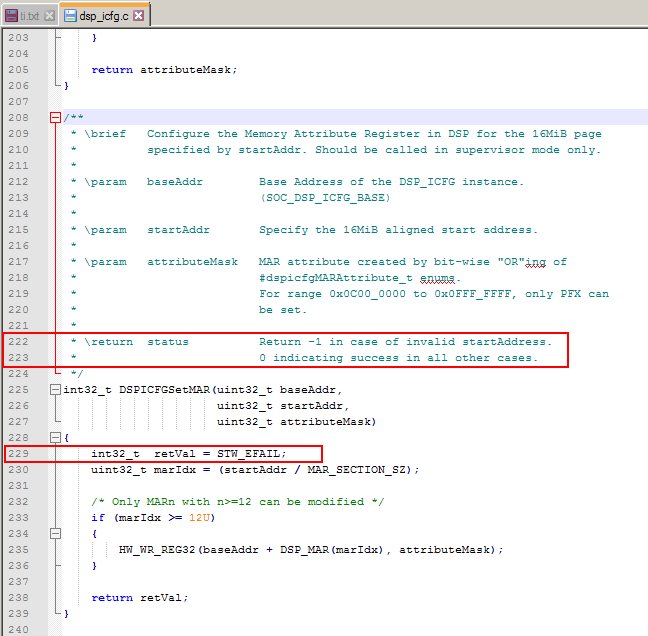Click the STW_EFAIL constant
Viewport: 648px width, 636px height.
(x=248, y=454)
